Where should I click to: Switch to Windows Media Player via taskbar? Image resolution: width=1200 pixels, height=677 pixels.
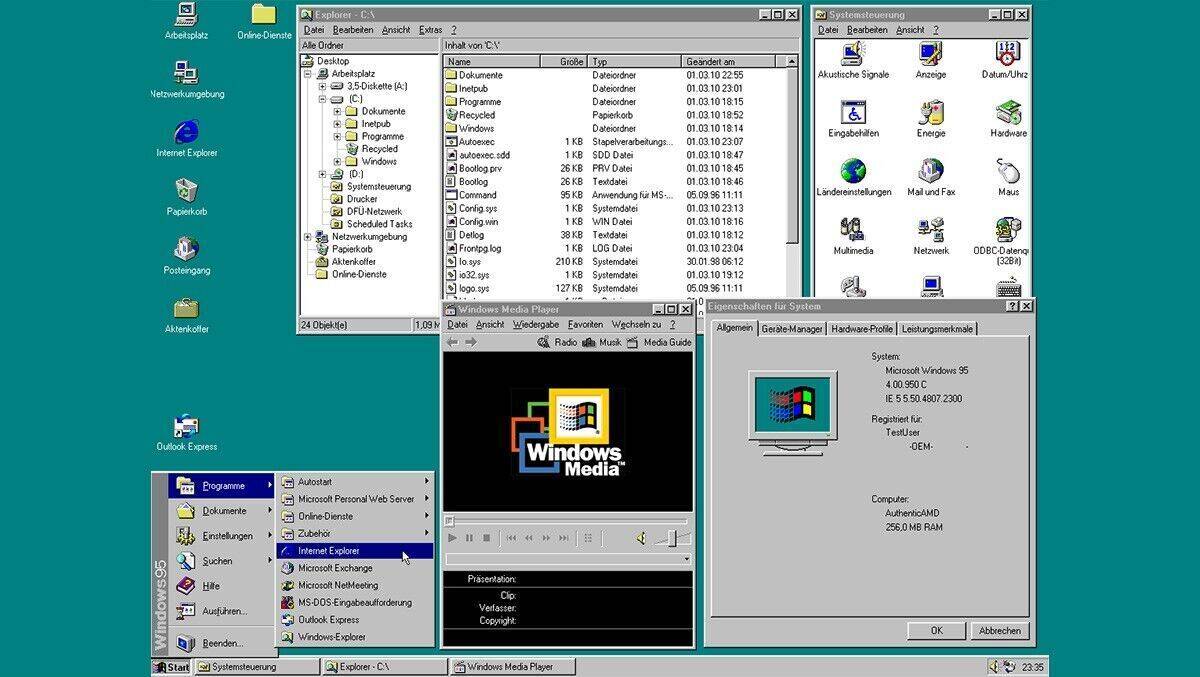pyautogui.click(x=513, y=667)
